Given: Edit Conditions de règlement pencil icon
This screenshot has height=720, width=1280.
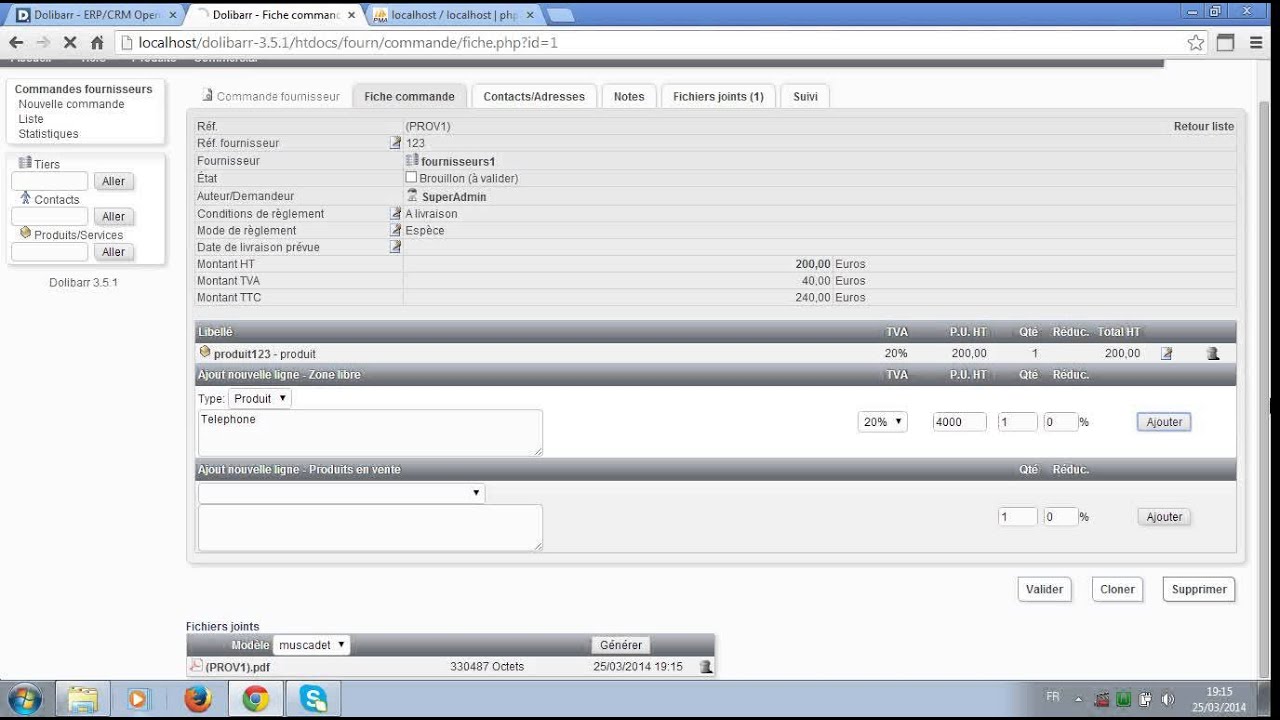Looking at the screenshot, I should point(395,213).
